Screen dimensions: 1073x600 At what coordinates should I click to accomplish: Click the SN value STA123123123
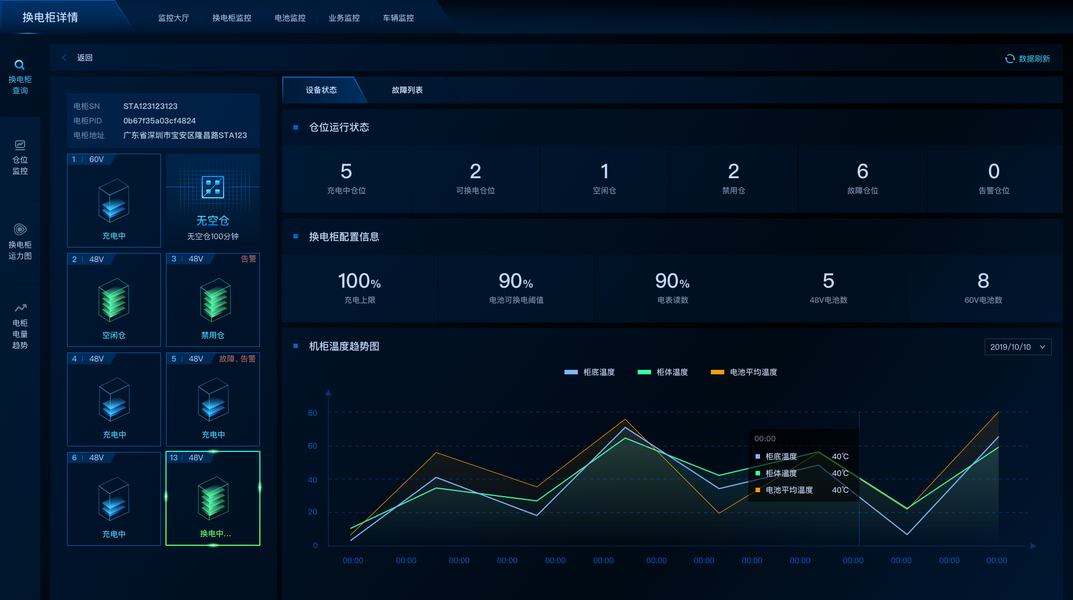(x=150, y=106)
